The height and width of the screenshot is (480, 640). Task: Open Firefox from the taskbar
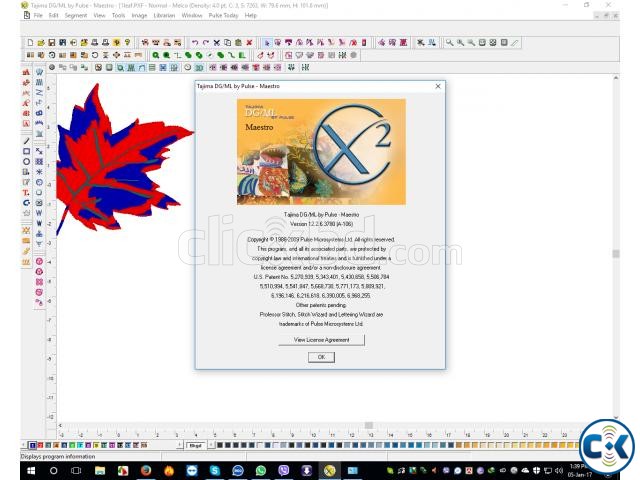coord(146,471)
